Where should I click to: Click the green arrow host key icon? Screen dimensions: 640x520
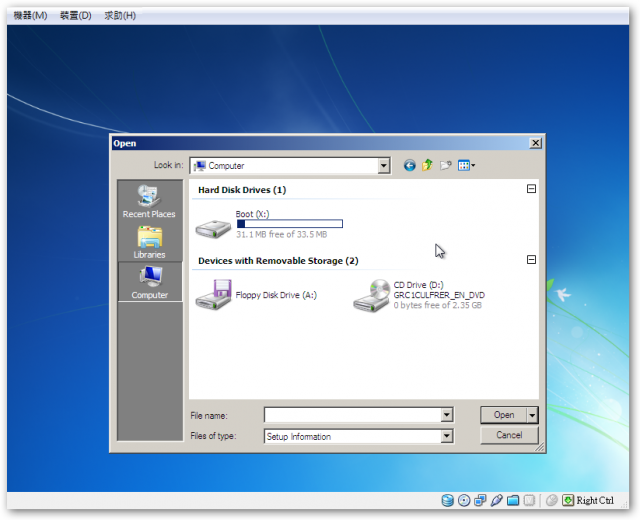[x=568, y=500]
